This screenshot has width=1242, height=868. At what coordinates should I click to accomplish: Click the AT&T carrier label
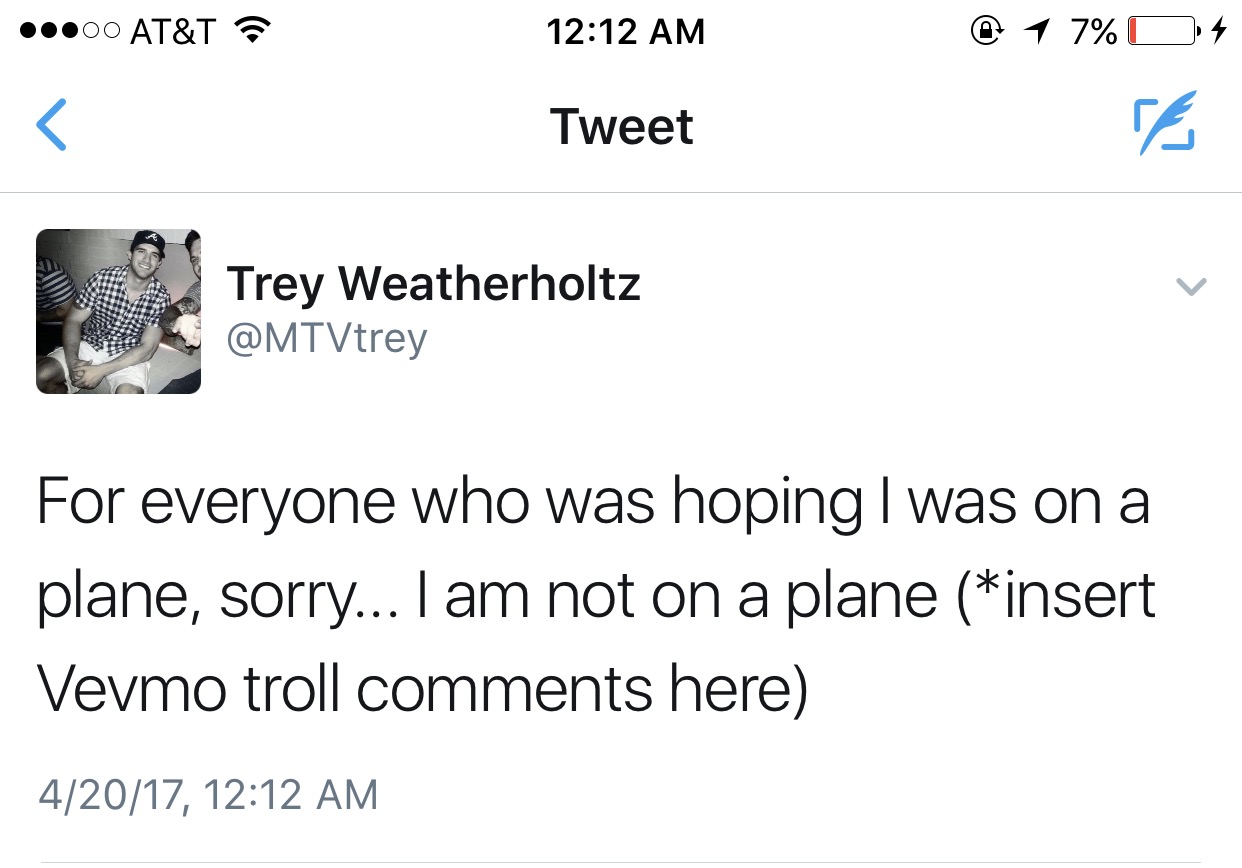pos(174,32)
